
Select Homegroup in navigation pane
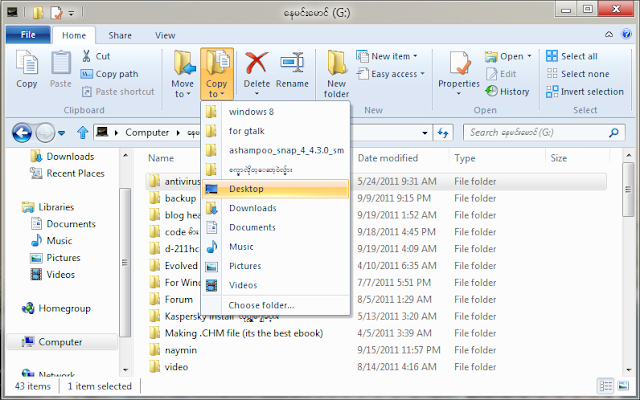(56, 308)
